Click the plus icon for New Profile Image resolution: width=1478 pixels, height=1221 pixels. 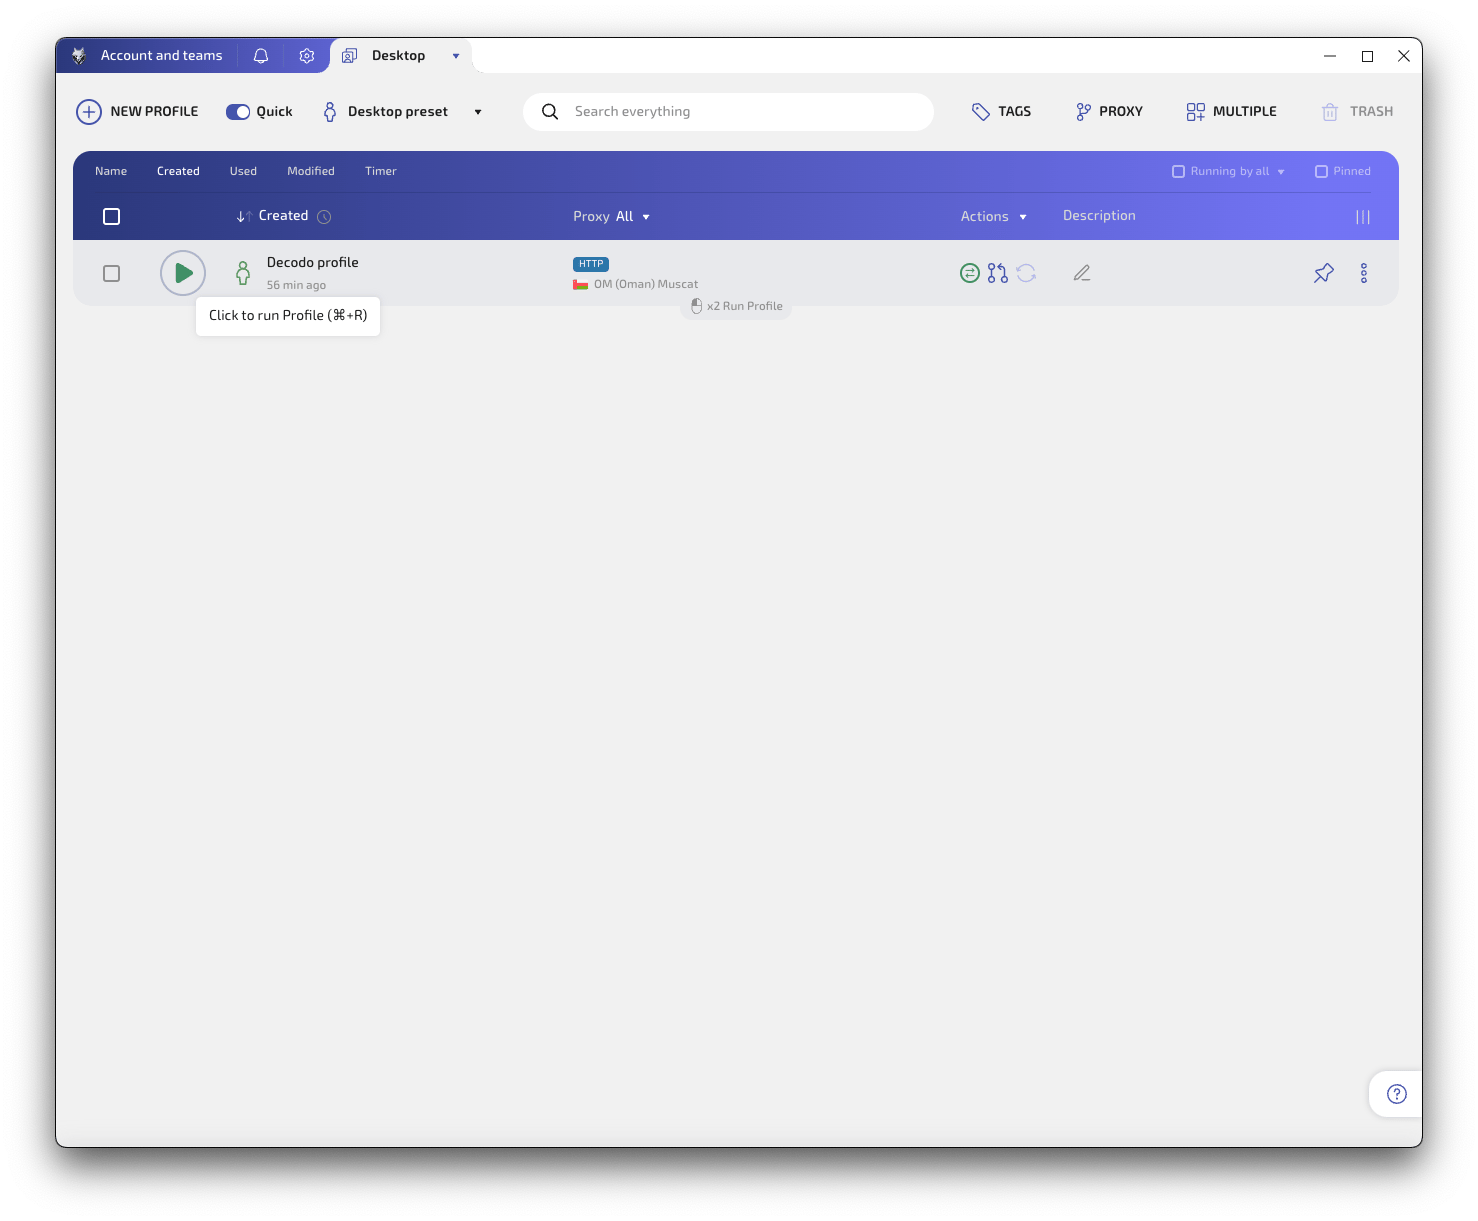coord(89,112)
